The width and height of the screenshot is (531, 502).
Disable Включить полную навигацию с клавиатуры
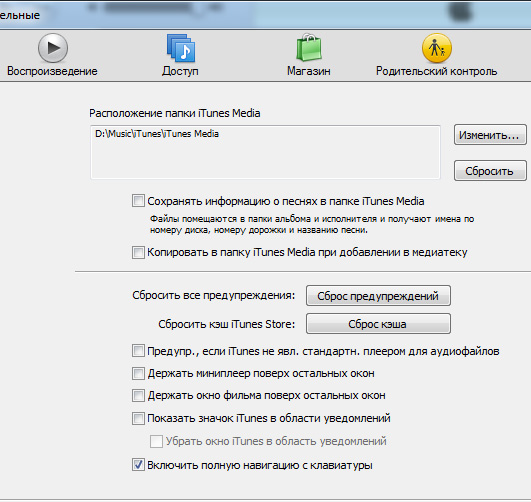coord(138,465)
